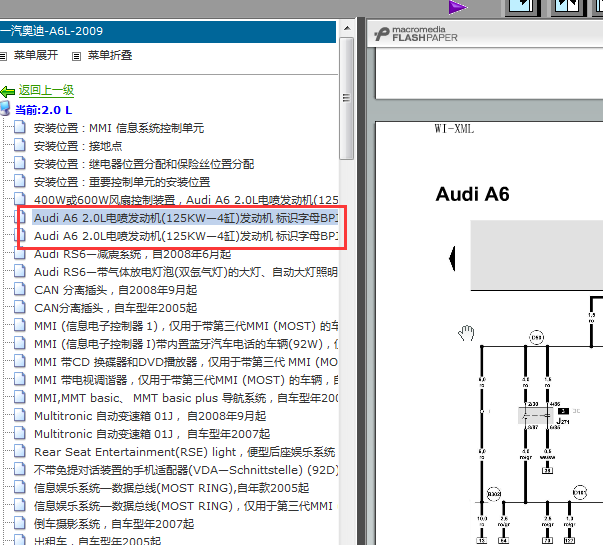Click the purple play arrow in top toolbar
The image size is (603, 545).
(x=457, y=7)
